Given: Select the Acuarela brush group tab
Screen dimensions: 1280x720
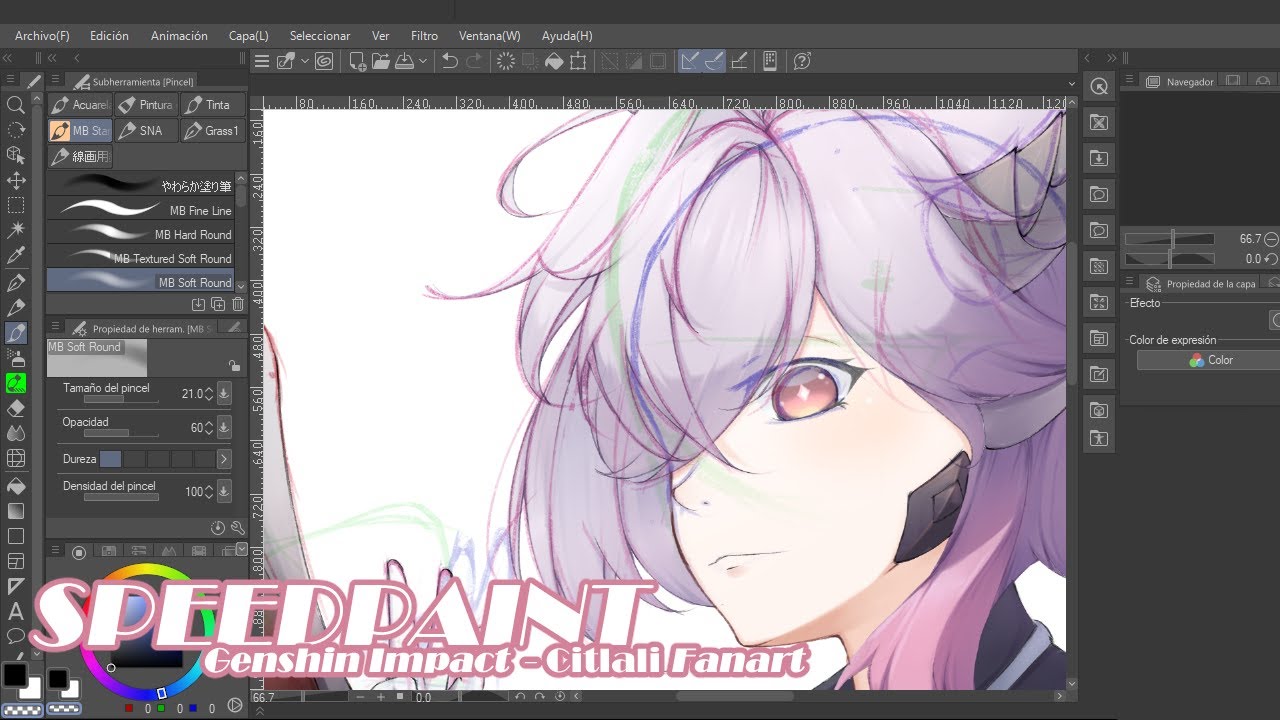Looking at the screenshot, I should [x=79, y=105].
